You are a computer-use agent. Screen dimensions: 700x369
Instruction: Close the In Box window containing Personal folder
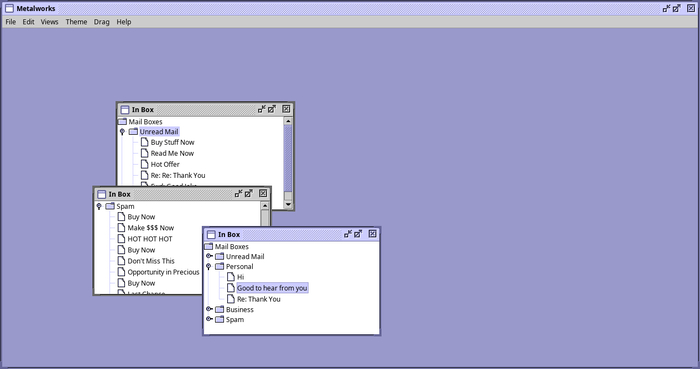coord(372,234)
